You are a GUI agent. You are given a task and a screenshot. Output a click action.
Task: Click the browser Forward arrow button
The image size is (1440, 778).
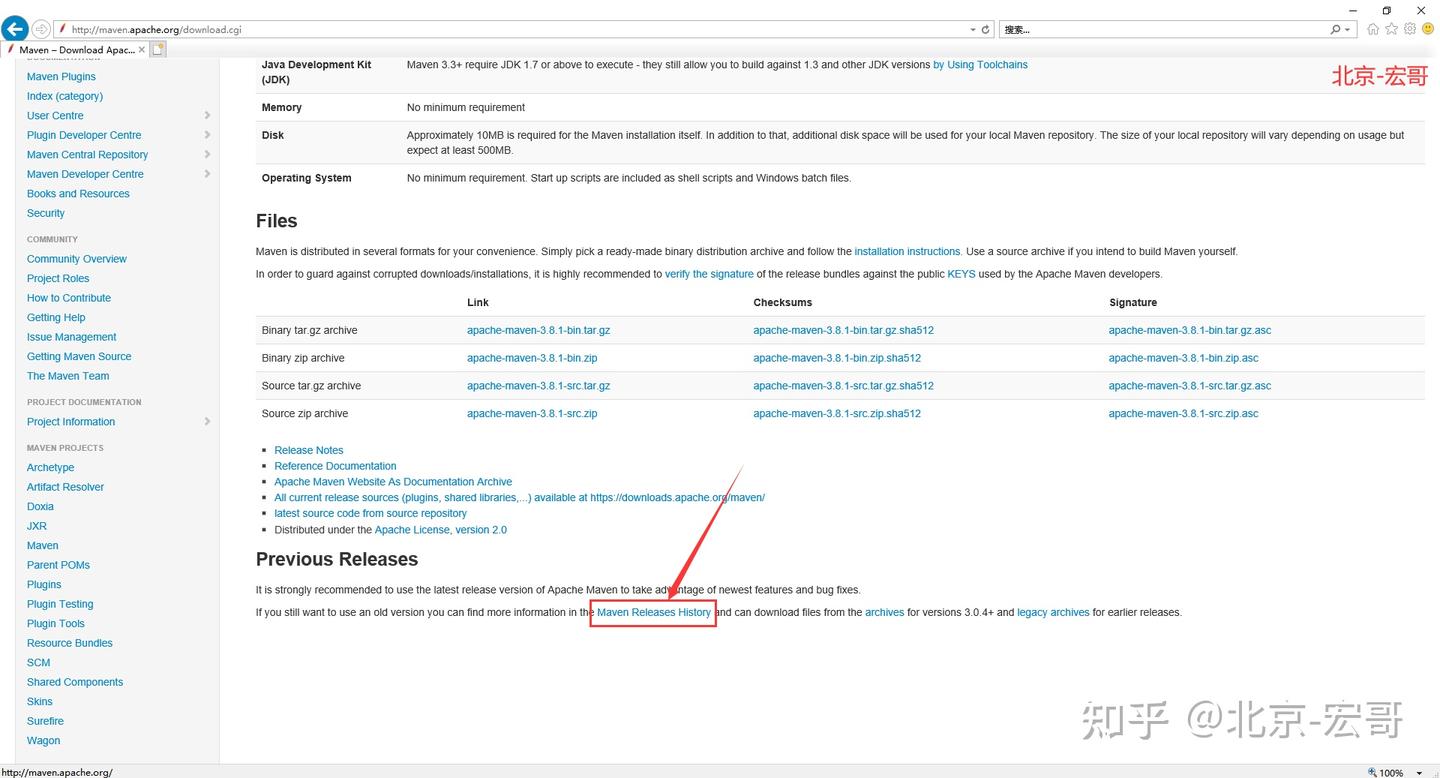41,29
